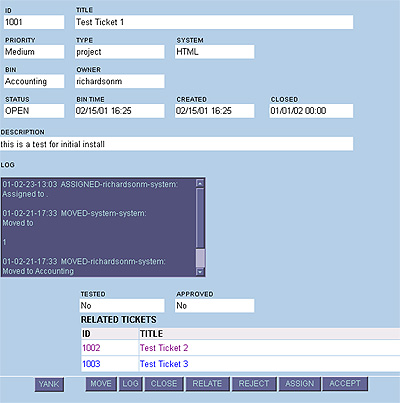Open related ticket ID 1002 link
Viewport: 400px width, 403px height.
tap(91, 348)
